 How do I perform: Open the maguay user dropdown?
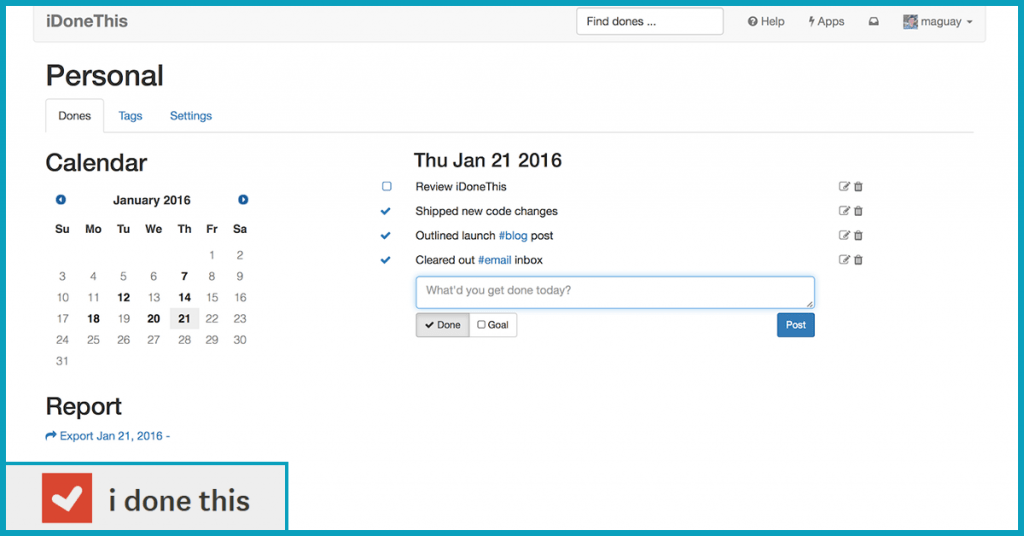[938, 22]
